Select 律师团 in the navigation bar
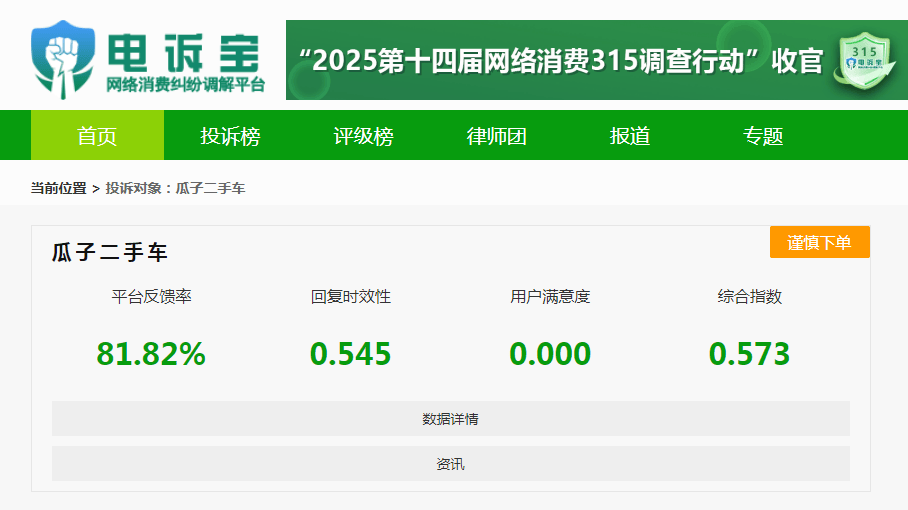Image resolution: width=908 pixels, height=510 pixels. 497,136
